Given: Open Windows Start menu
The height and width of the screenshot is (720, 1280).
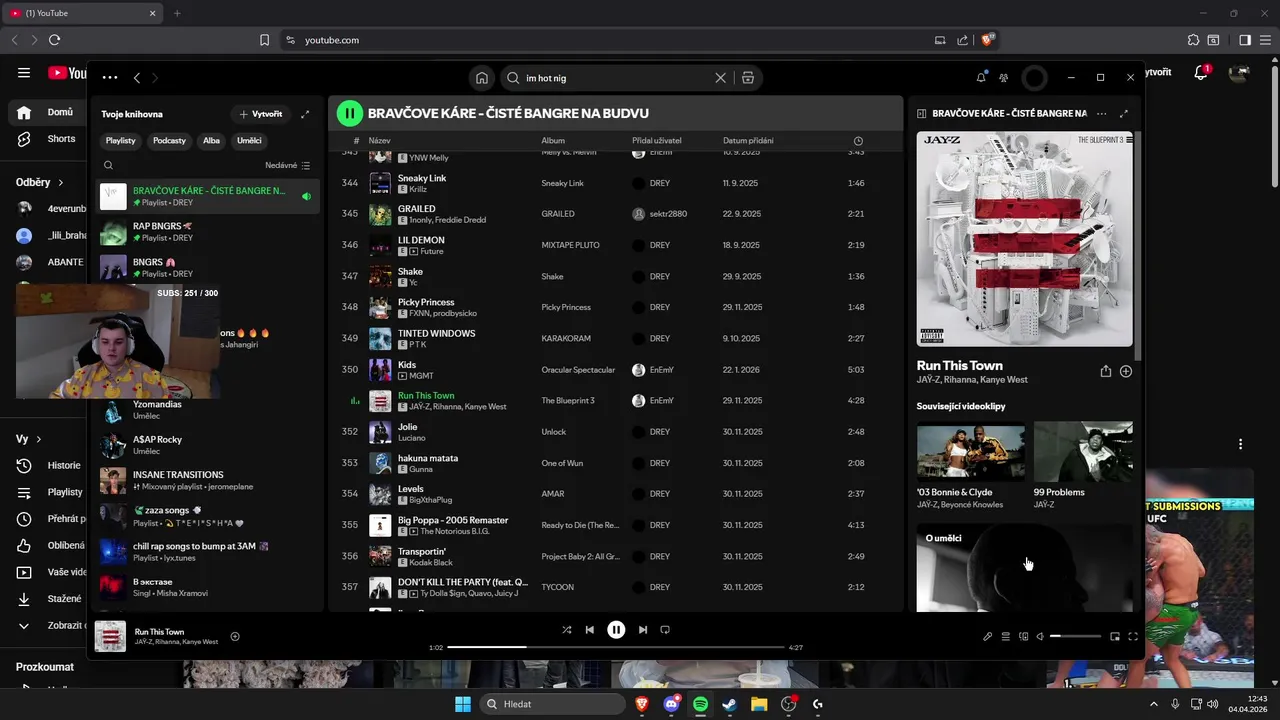Looking at the screenshot, I should pos(463,704).
